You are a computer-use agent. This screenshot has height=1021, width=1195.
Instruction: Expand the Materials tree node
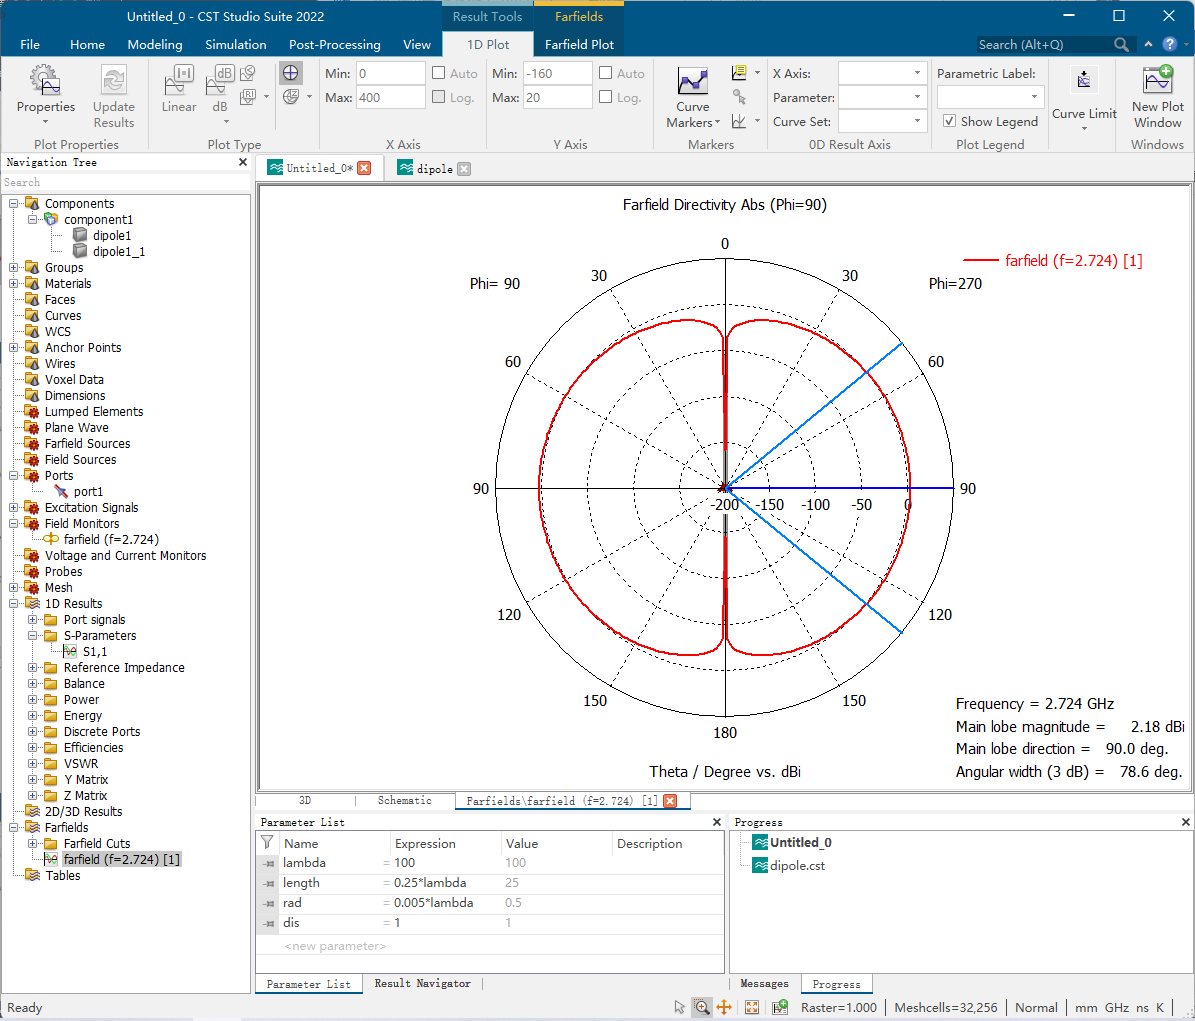(14, 283)
